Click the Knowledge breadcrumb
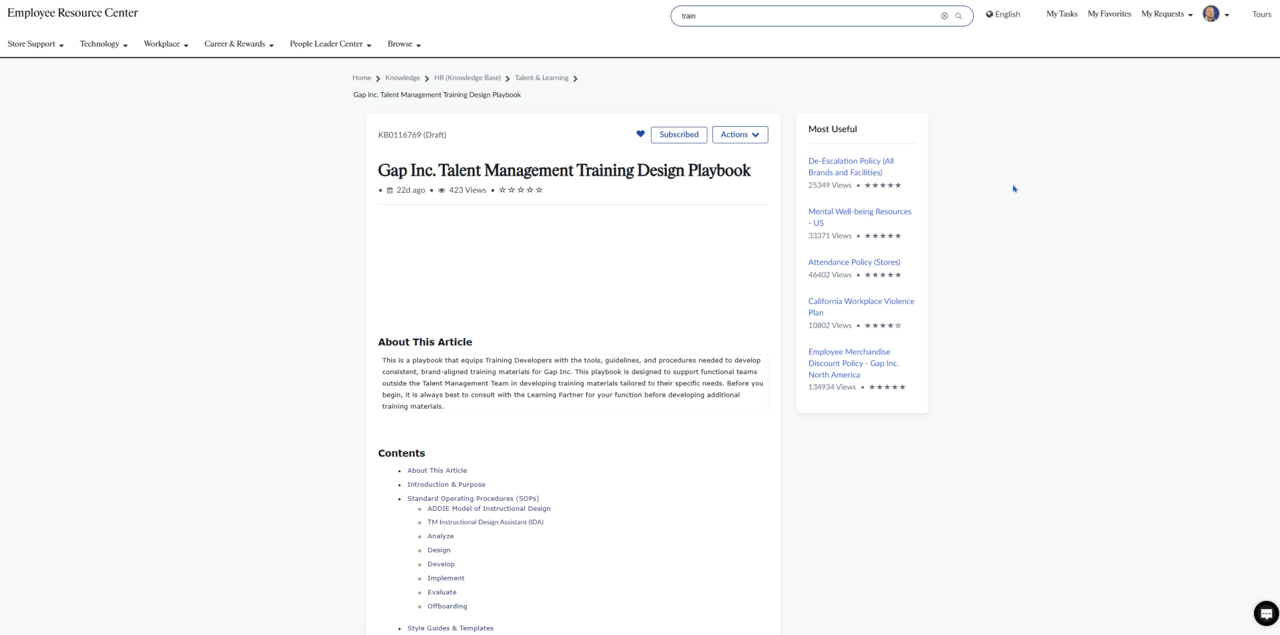Viewport: 1280px width, 635px height. 402,78
